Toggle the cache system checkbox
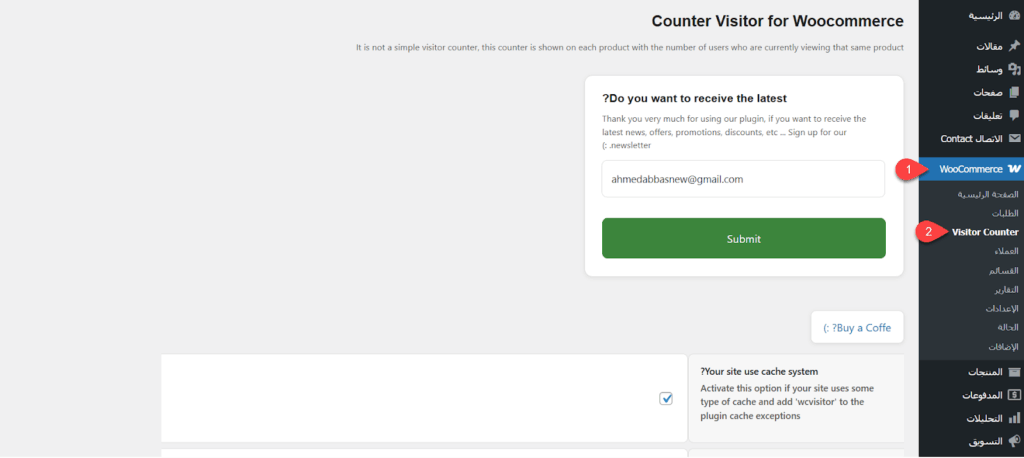This screenshot has height=458, width=1024. tap(666, 399)
